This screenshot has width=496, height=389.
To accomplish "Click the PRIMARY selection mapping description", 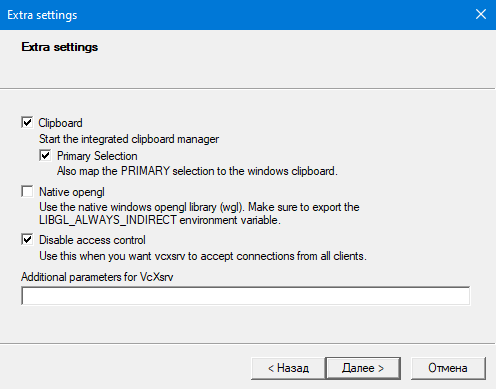I will pyautogui.click(x=197, y=171).
